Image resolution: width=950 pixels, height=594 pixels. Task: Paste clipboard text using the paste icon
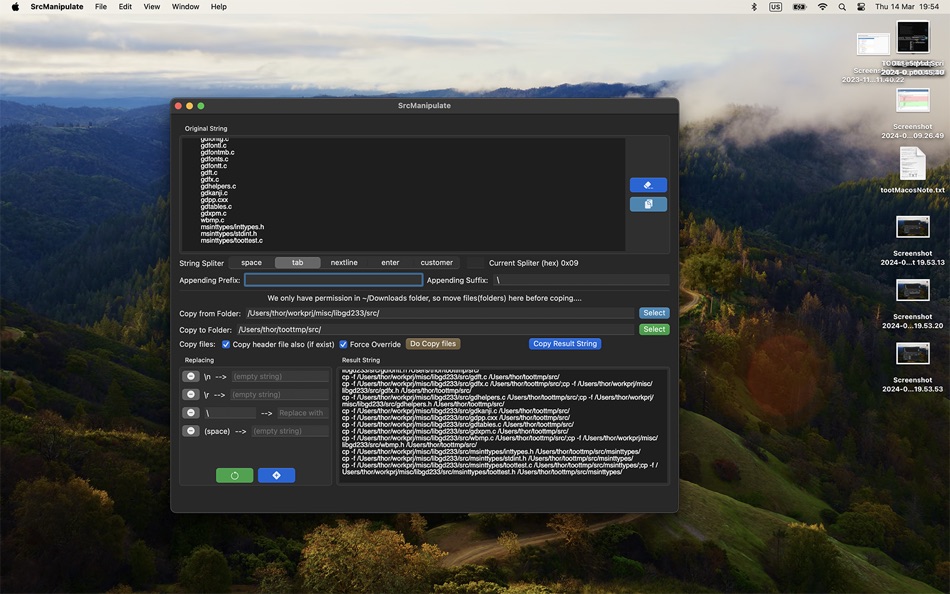pos(647,204)
